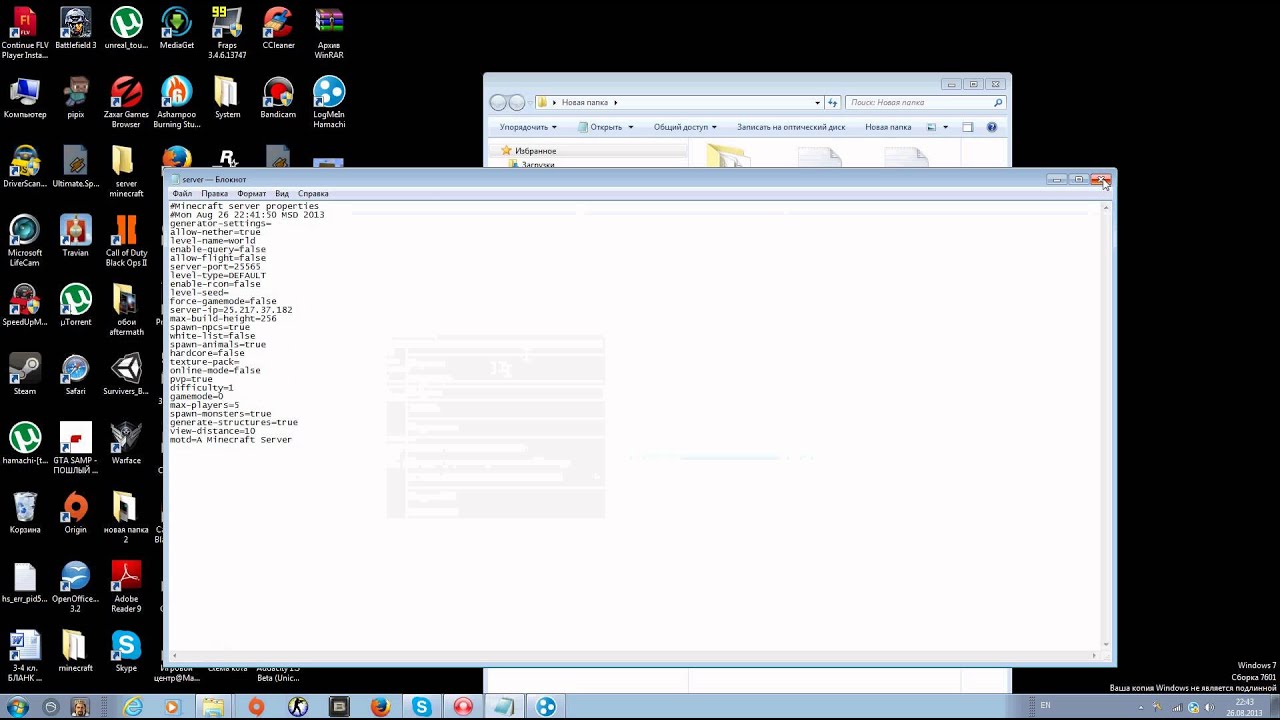This screenshot has height=720, width=1280.
Task: Click the server-port=25565 line
Action: pyautogui.click(x=215, y=267)
